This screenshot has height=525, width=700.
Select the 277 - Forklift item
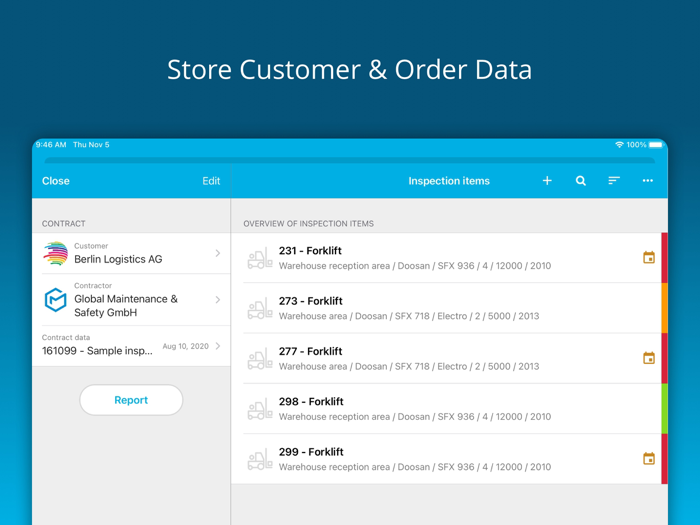(449, 358)
